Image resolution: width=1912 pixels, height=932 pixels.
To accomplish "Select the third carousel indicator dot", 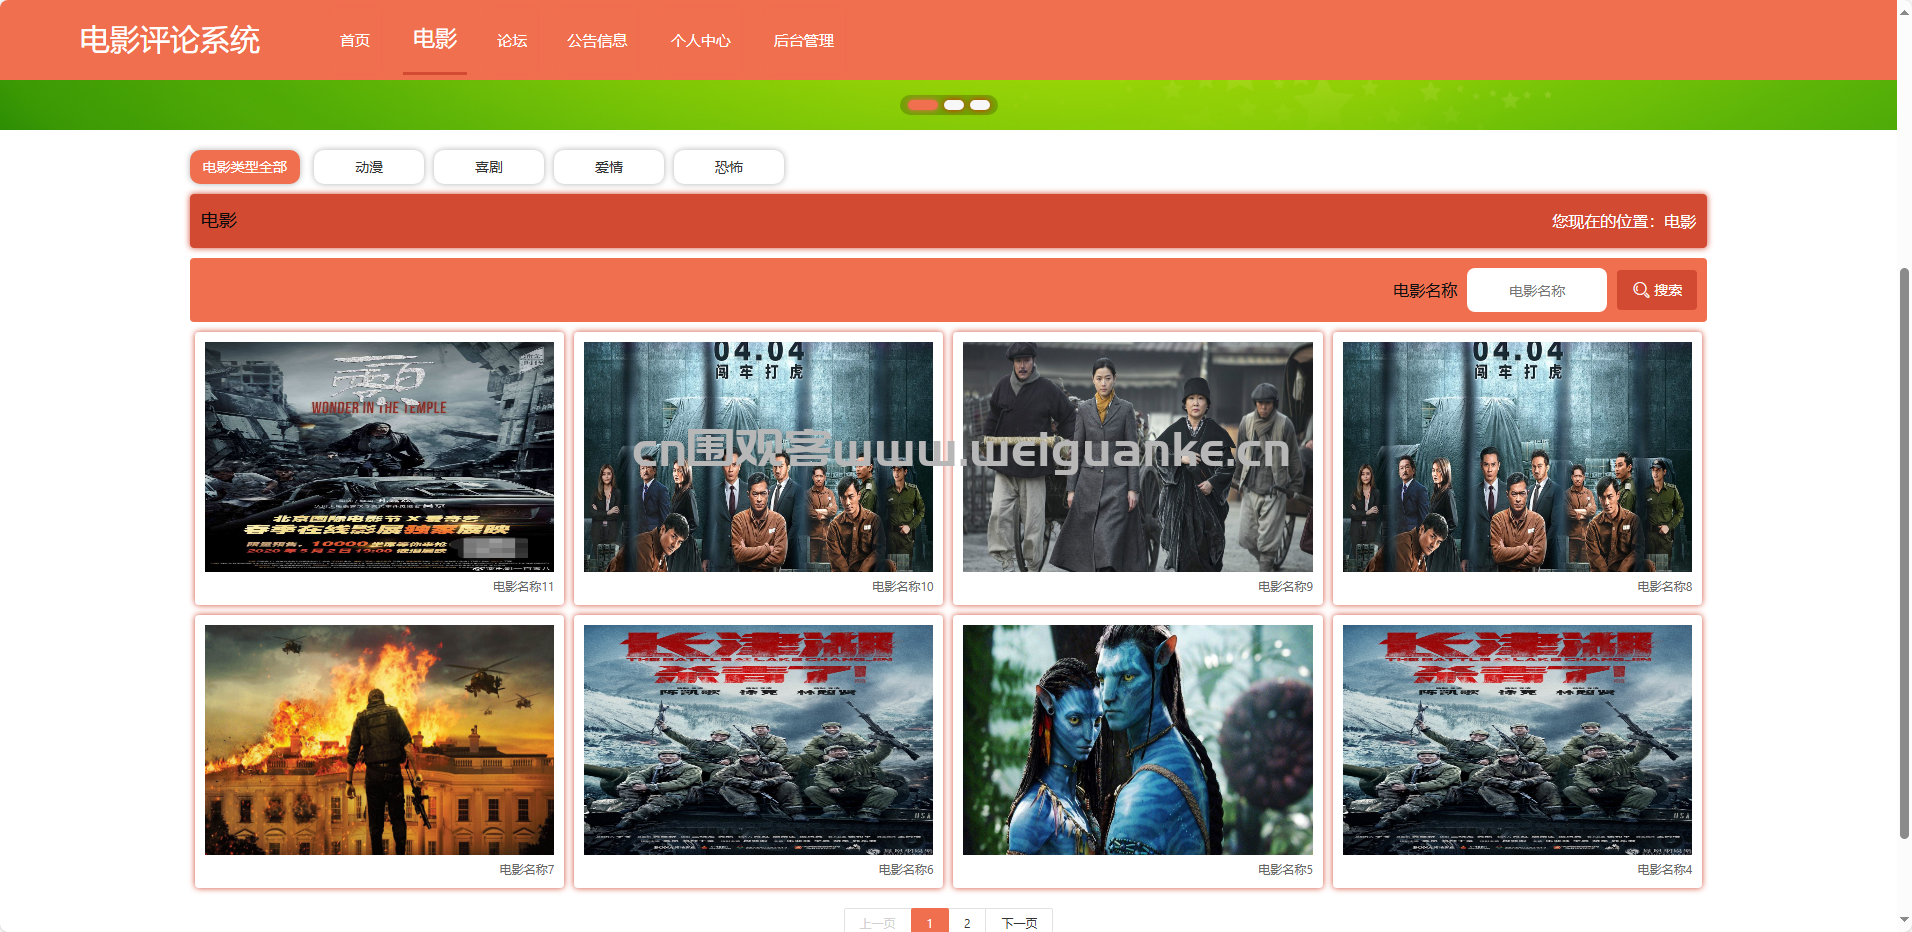I will point(980,105).
